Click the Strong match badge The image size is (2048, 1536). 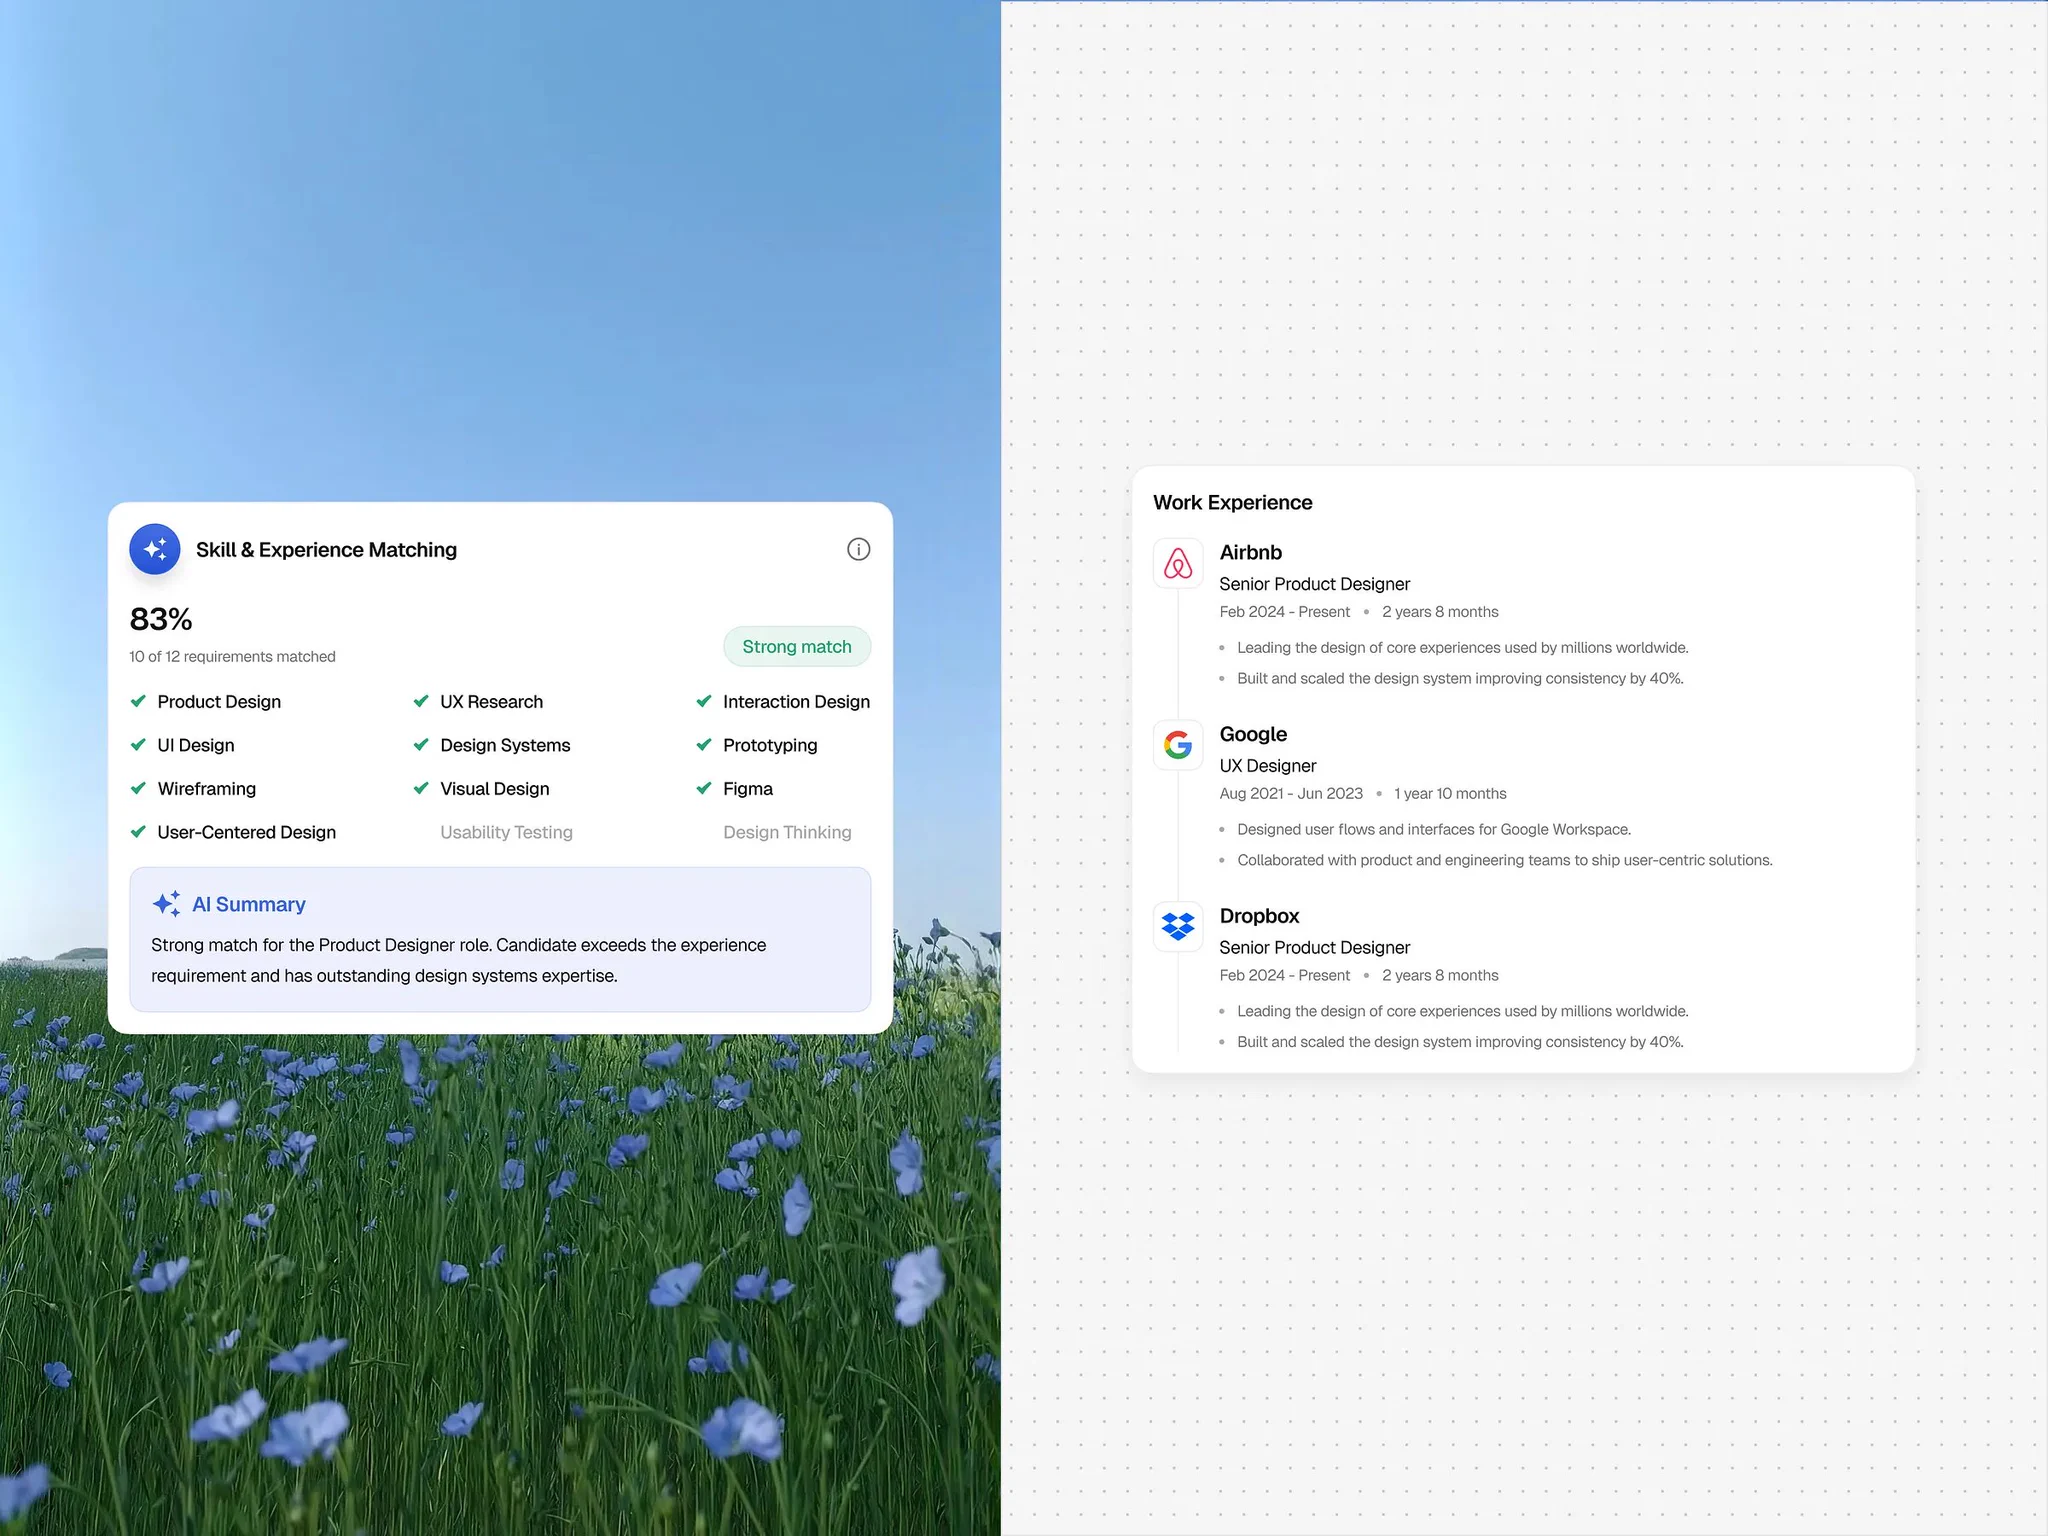[797, 647]
